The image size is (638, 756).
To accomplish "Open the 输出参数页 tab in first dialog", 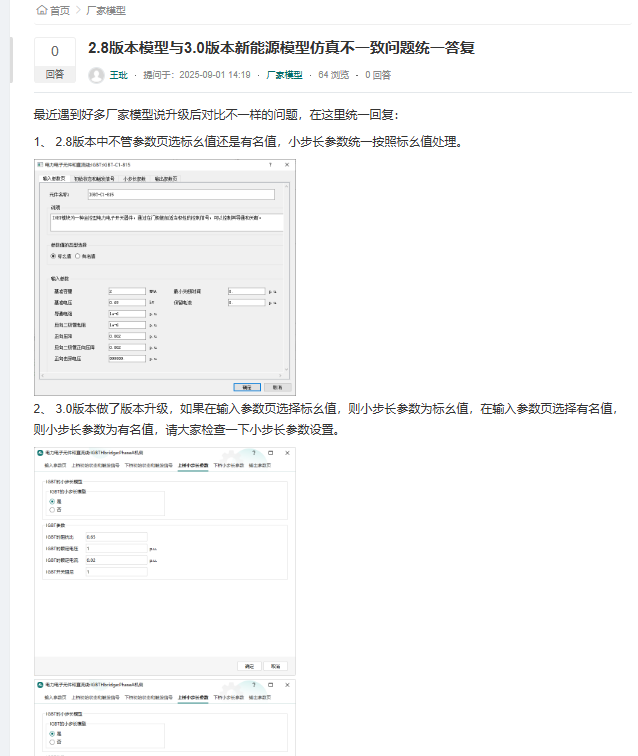I will pos(166,178).
